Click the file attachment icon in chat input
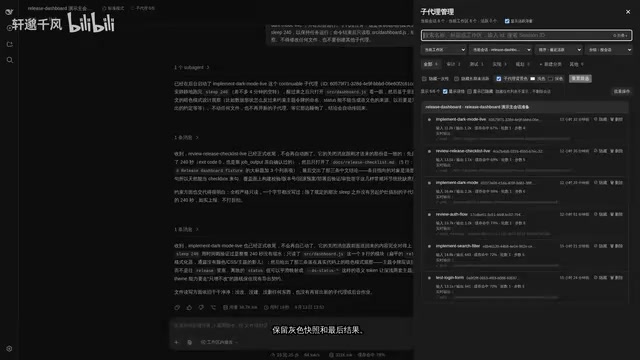This screenshot has width=640, height=360. (x=189, y=342)
